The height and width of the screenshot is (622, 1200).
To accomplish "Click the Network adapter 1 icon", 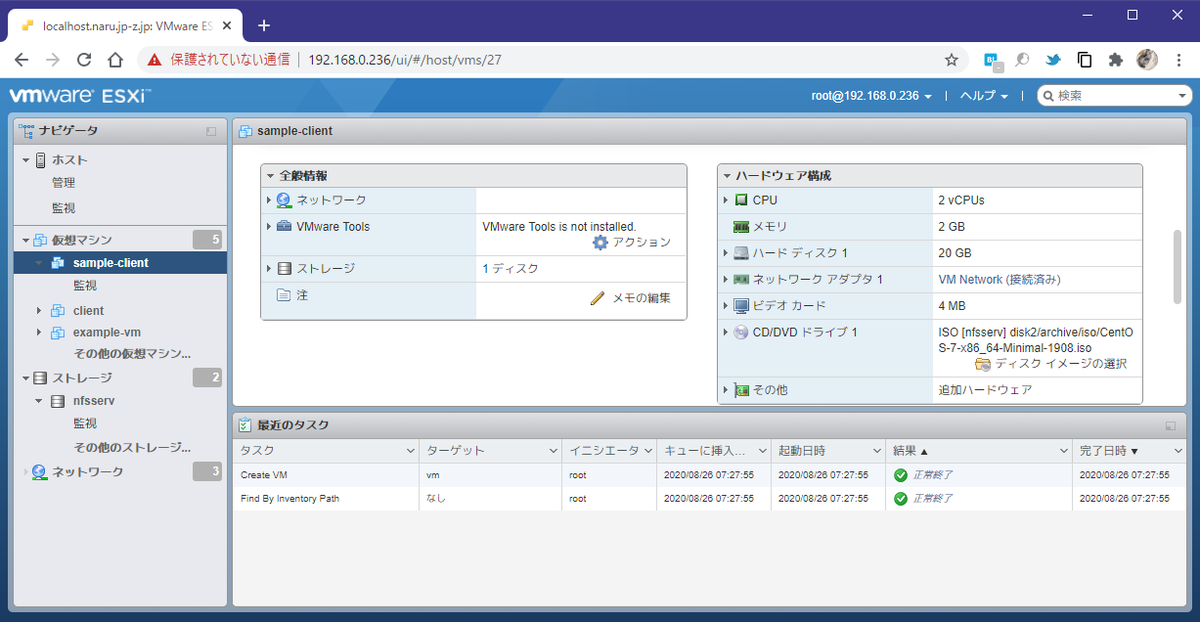I will (x=741, y=279).
